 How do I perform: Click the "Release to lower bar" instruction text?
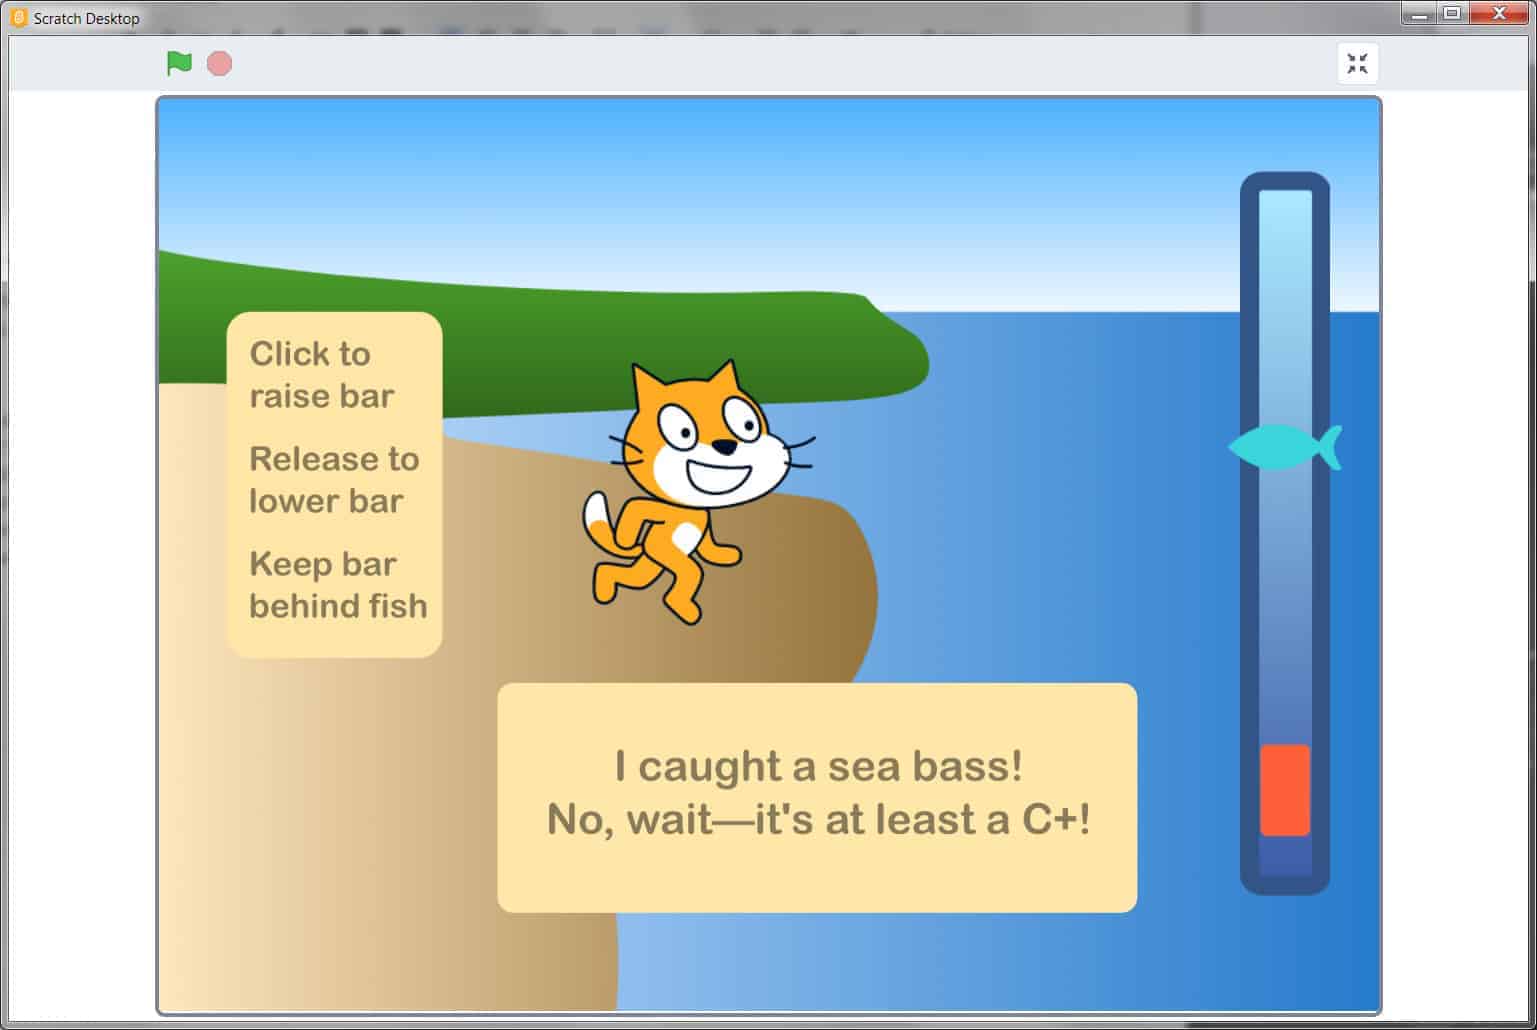(x=333, y=480)
